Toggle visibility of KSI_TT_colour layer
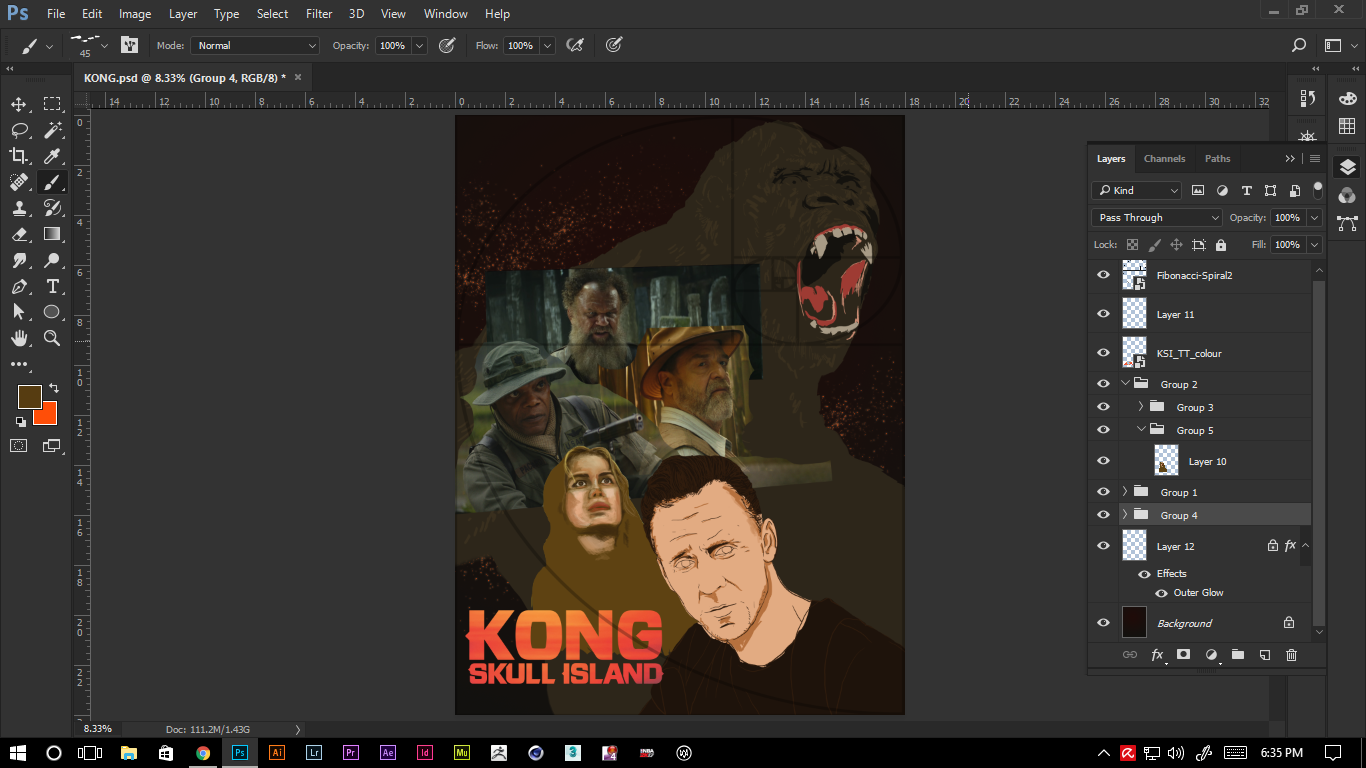 click(x=1104, y=353)
